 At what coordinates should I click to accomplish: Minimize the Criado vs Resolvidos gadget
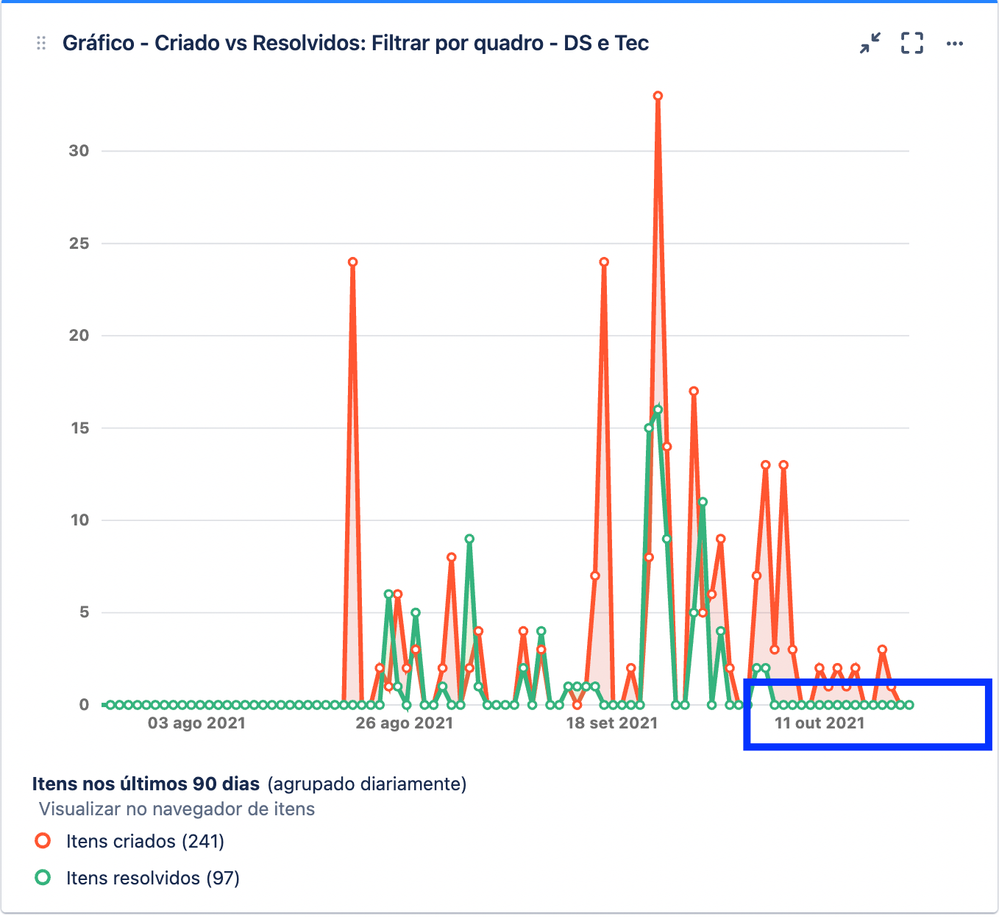tap(870, 43)
